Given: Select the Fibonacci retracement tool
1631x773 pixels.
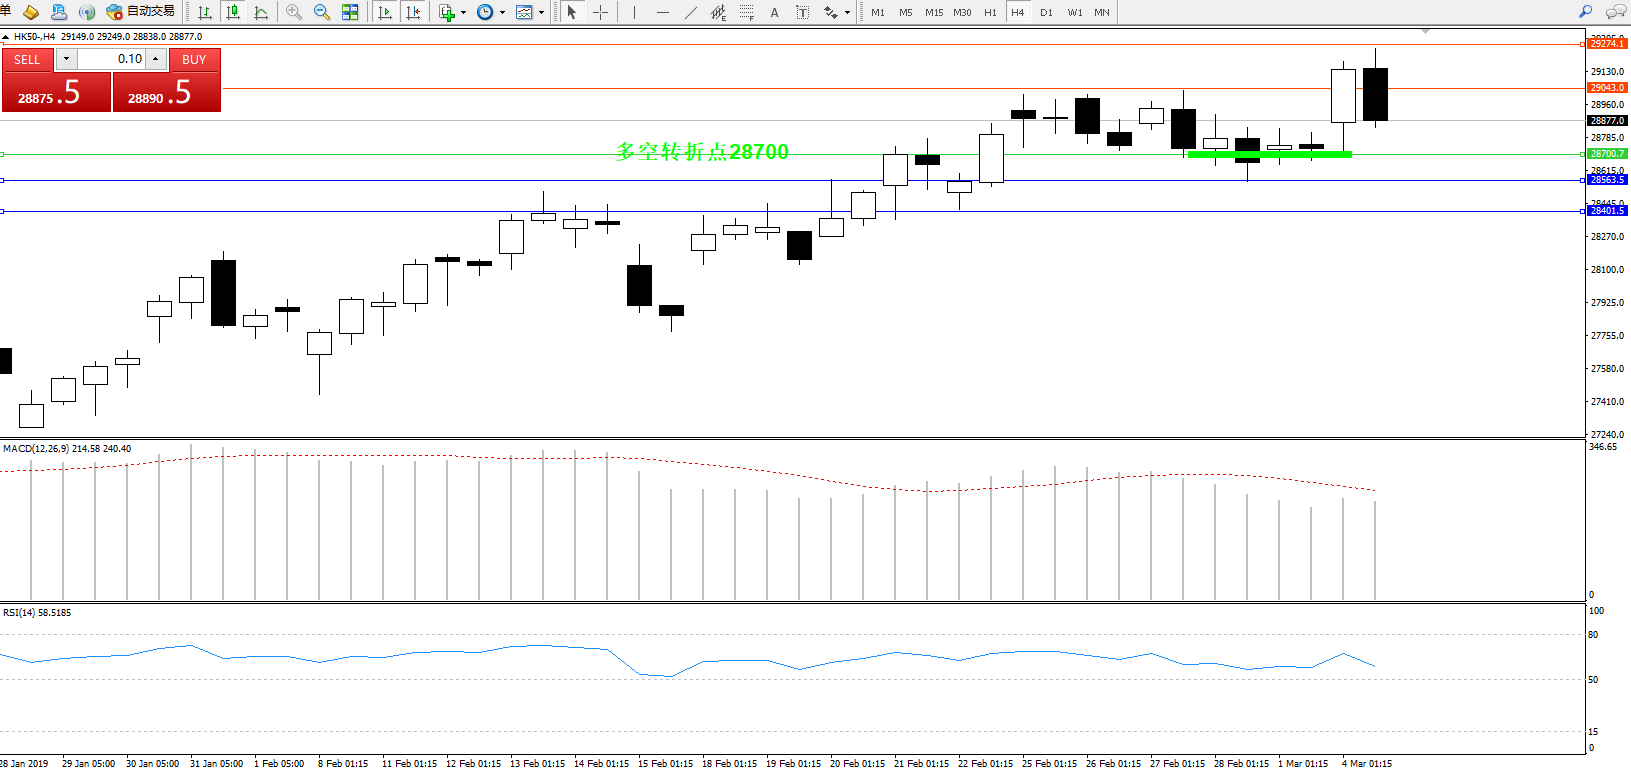Looking at the screenshot, I should pos(746,12).
